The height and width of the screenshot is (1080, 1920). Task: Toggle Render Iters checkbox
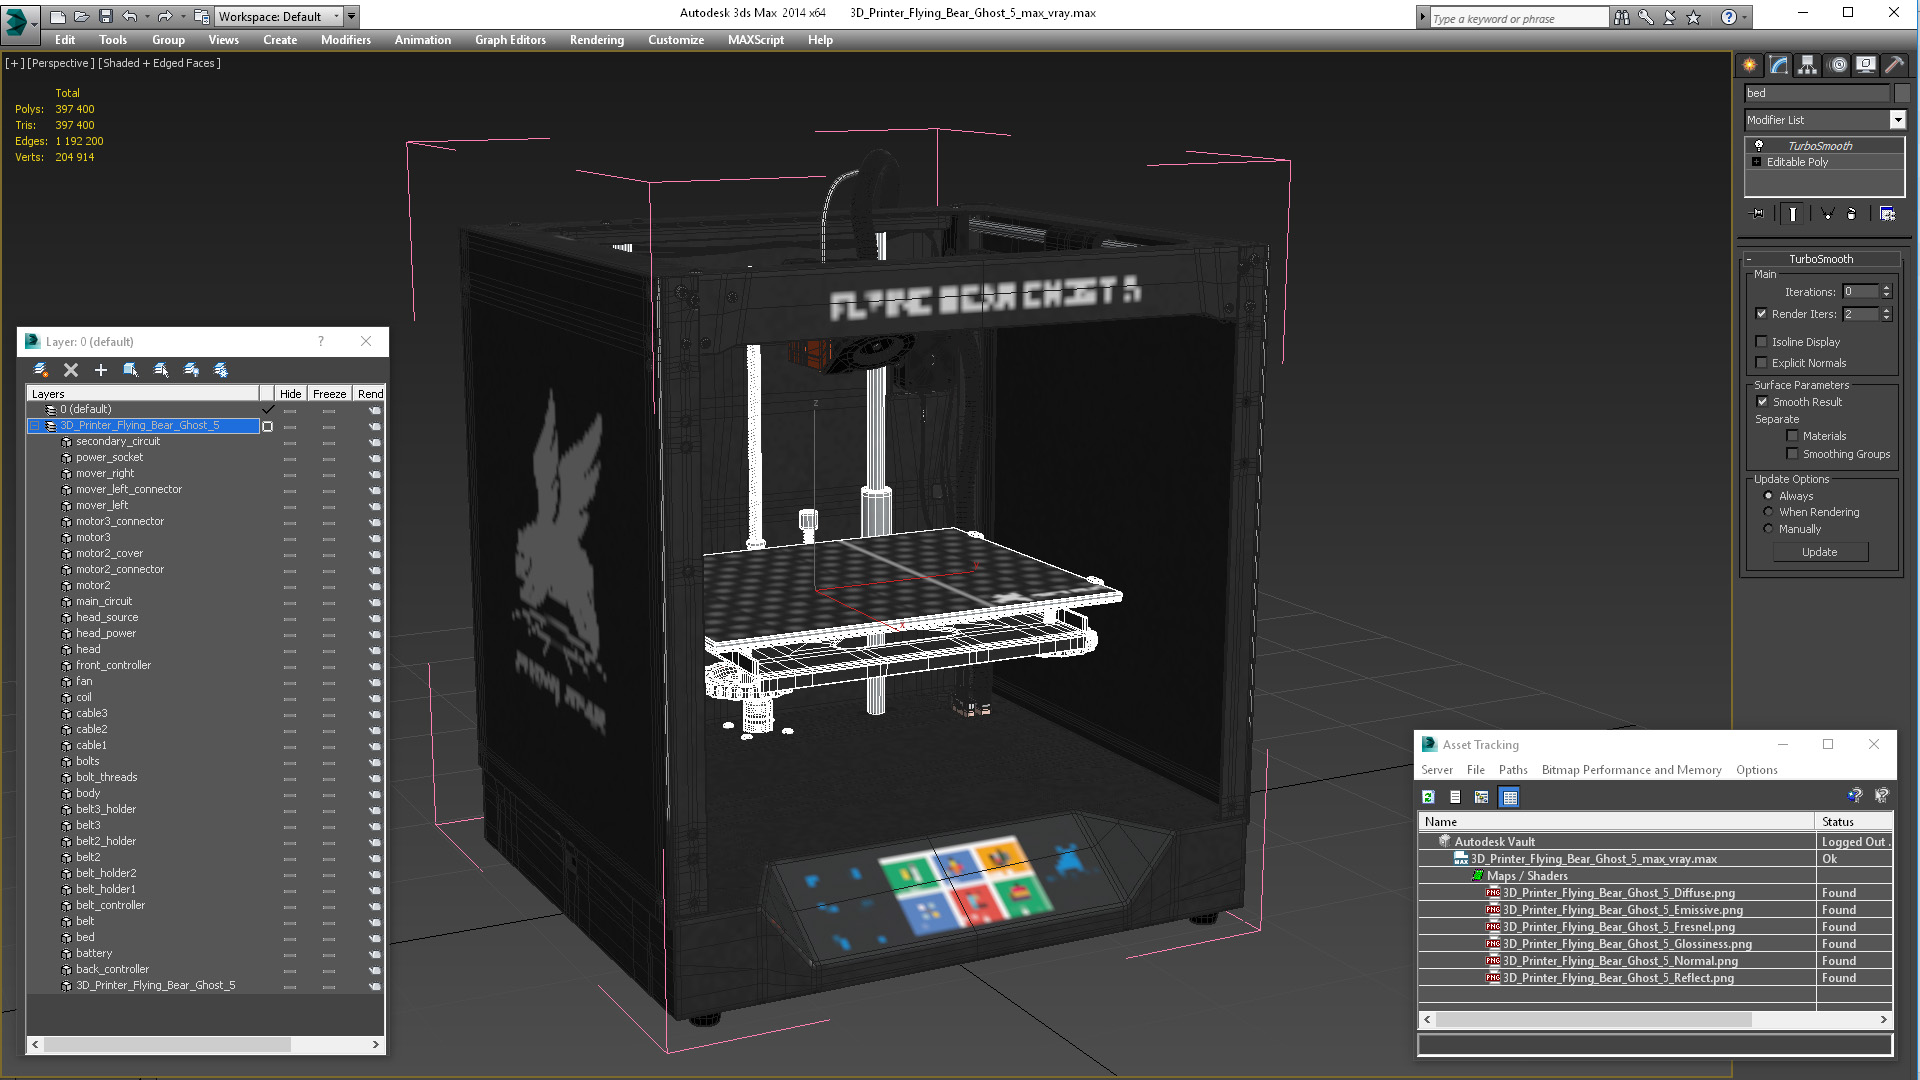coord(1762,314)
